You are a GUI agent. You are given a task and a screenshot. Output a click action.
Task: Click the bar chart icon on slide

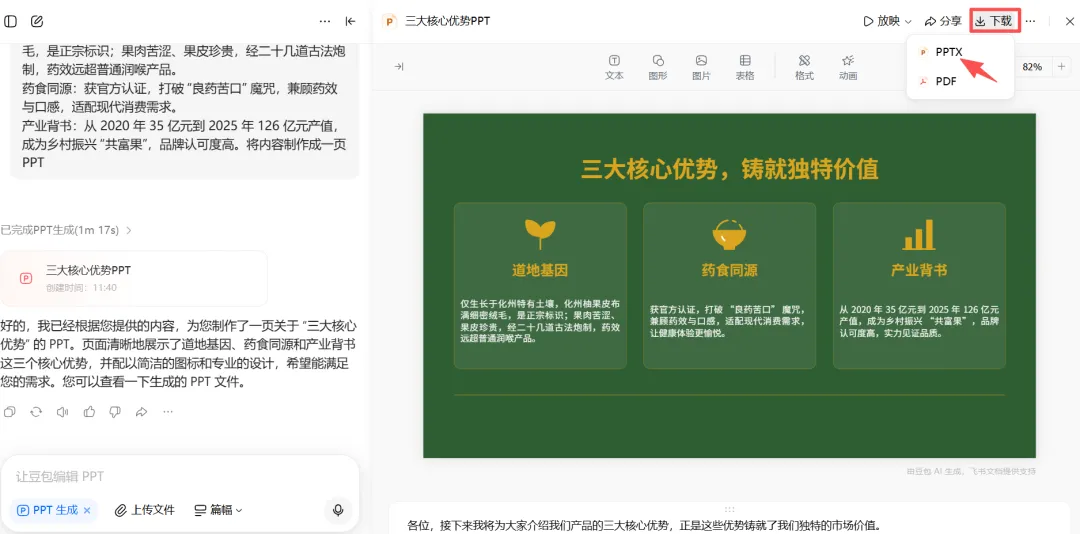pyautogui.click(x=919, y=234)
